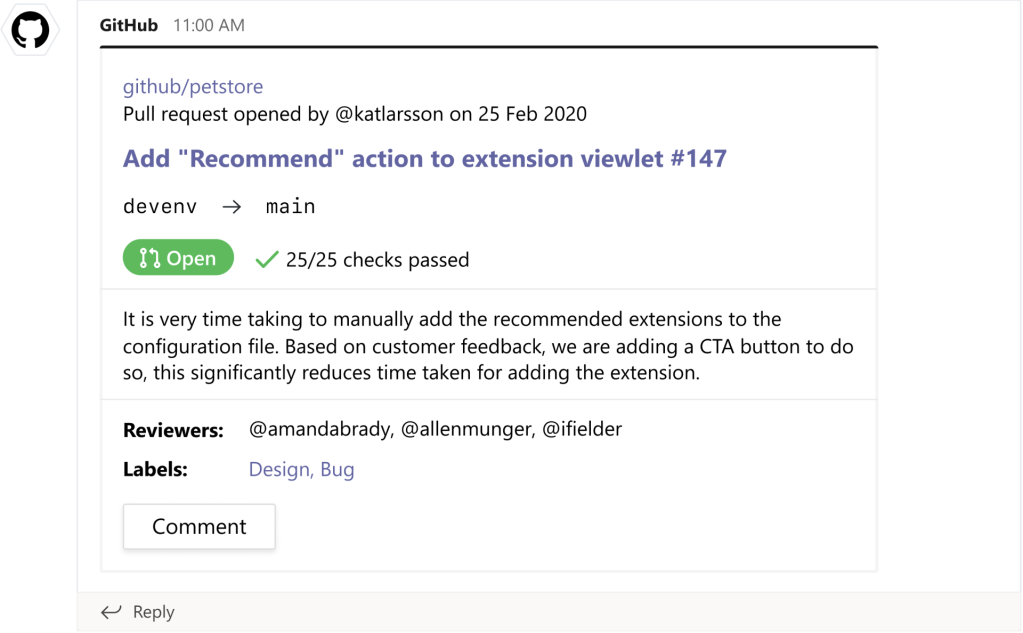Click the reply arrow icon
Screen dimensions: 1023x633
coord(110,611)
